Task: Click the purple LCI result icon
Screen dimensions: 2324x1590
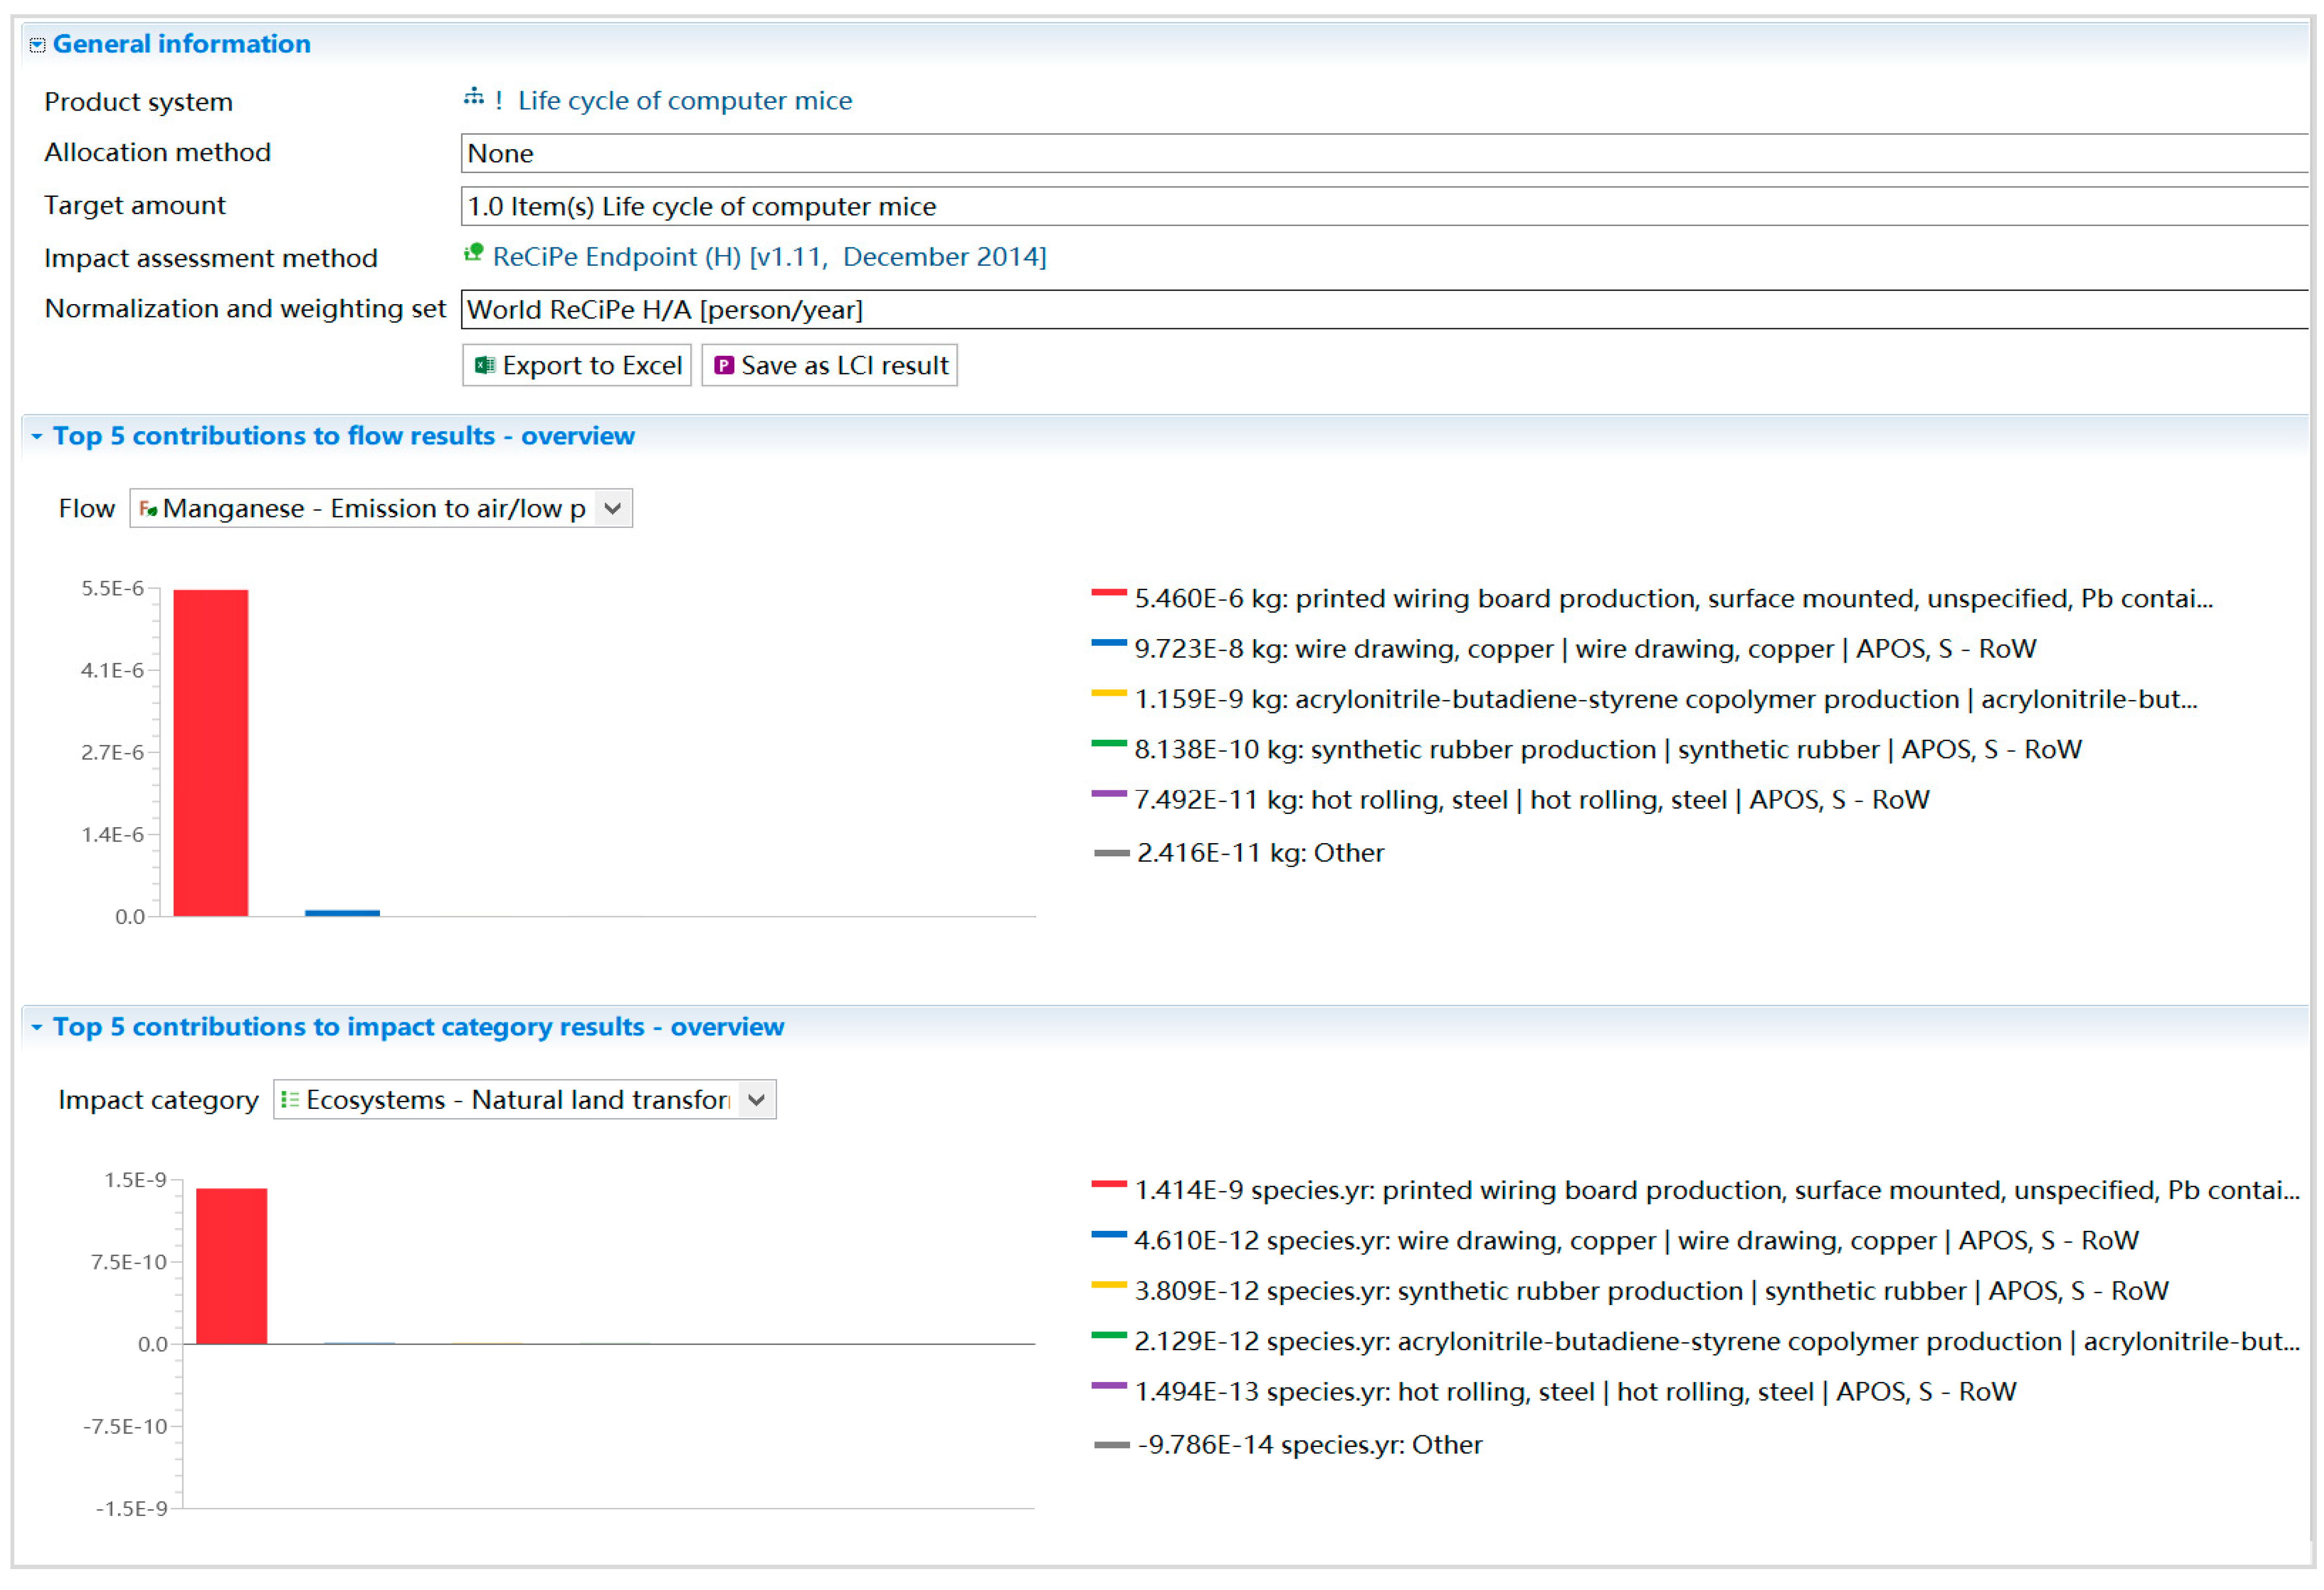Action: pos(724,366)
